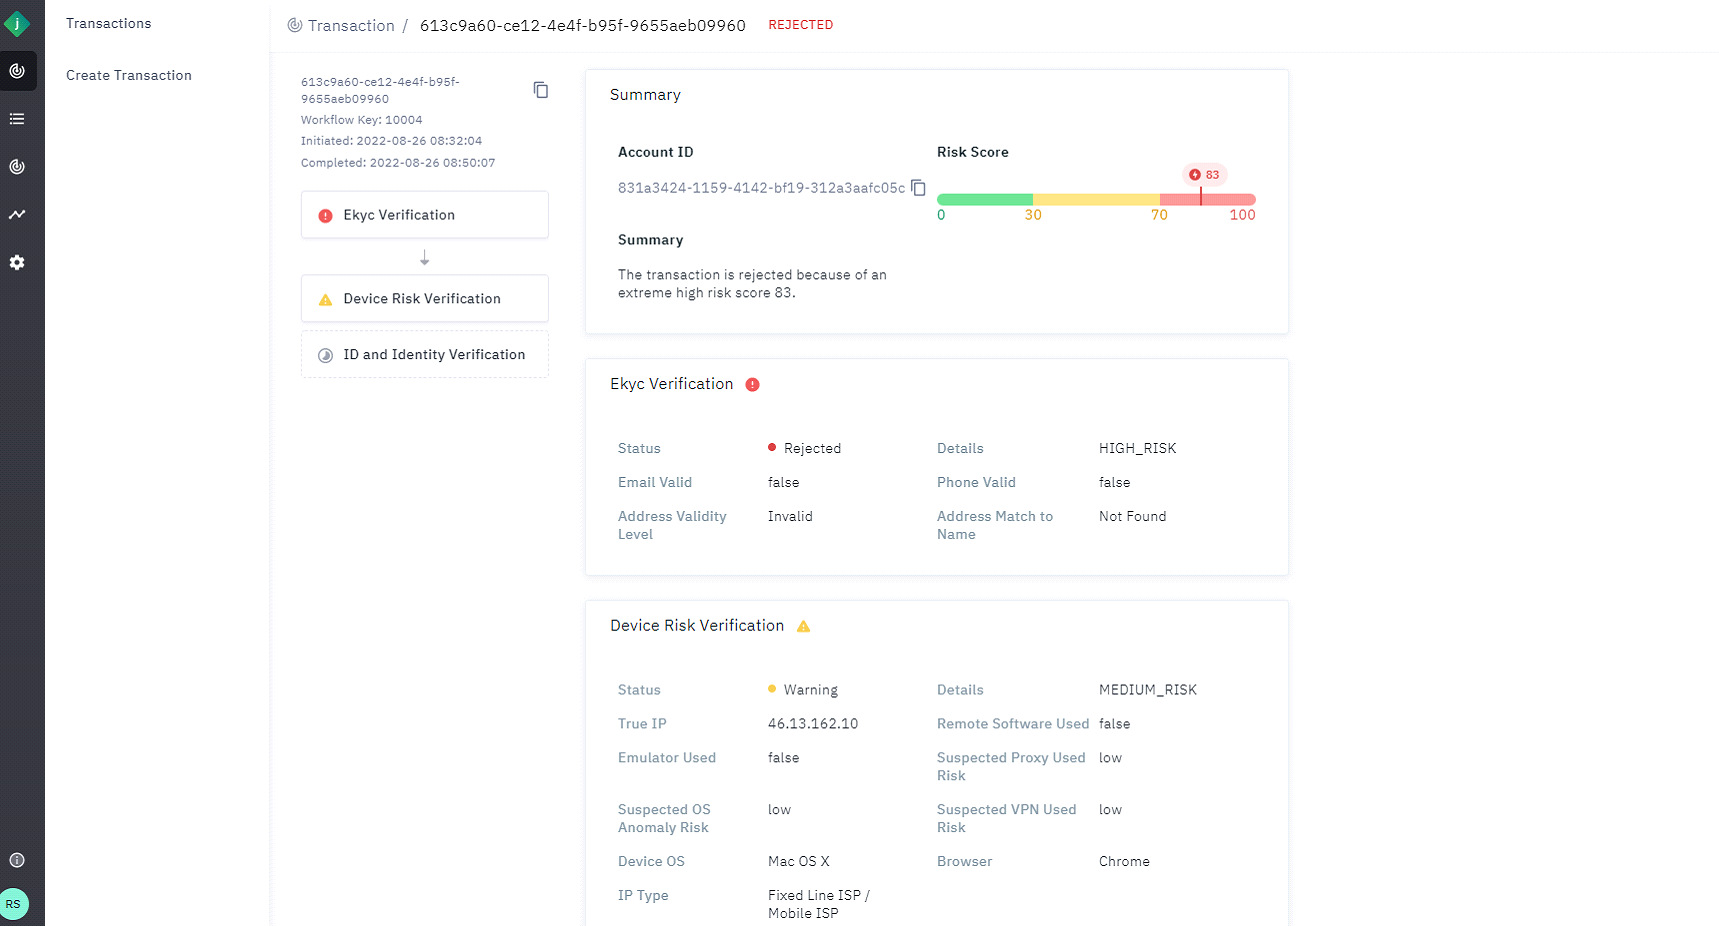
Task: Click the Ekyc Verification red alert icon
Action: (x=753, y=385)
